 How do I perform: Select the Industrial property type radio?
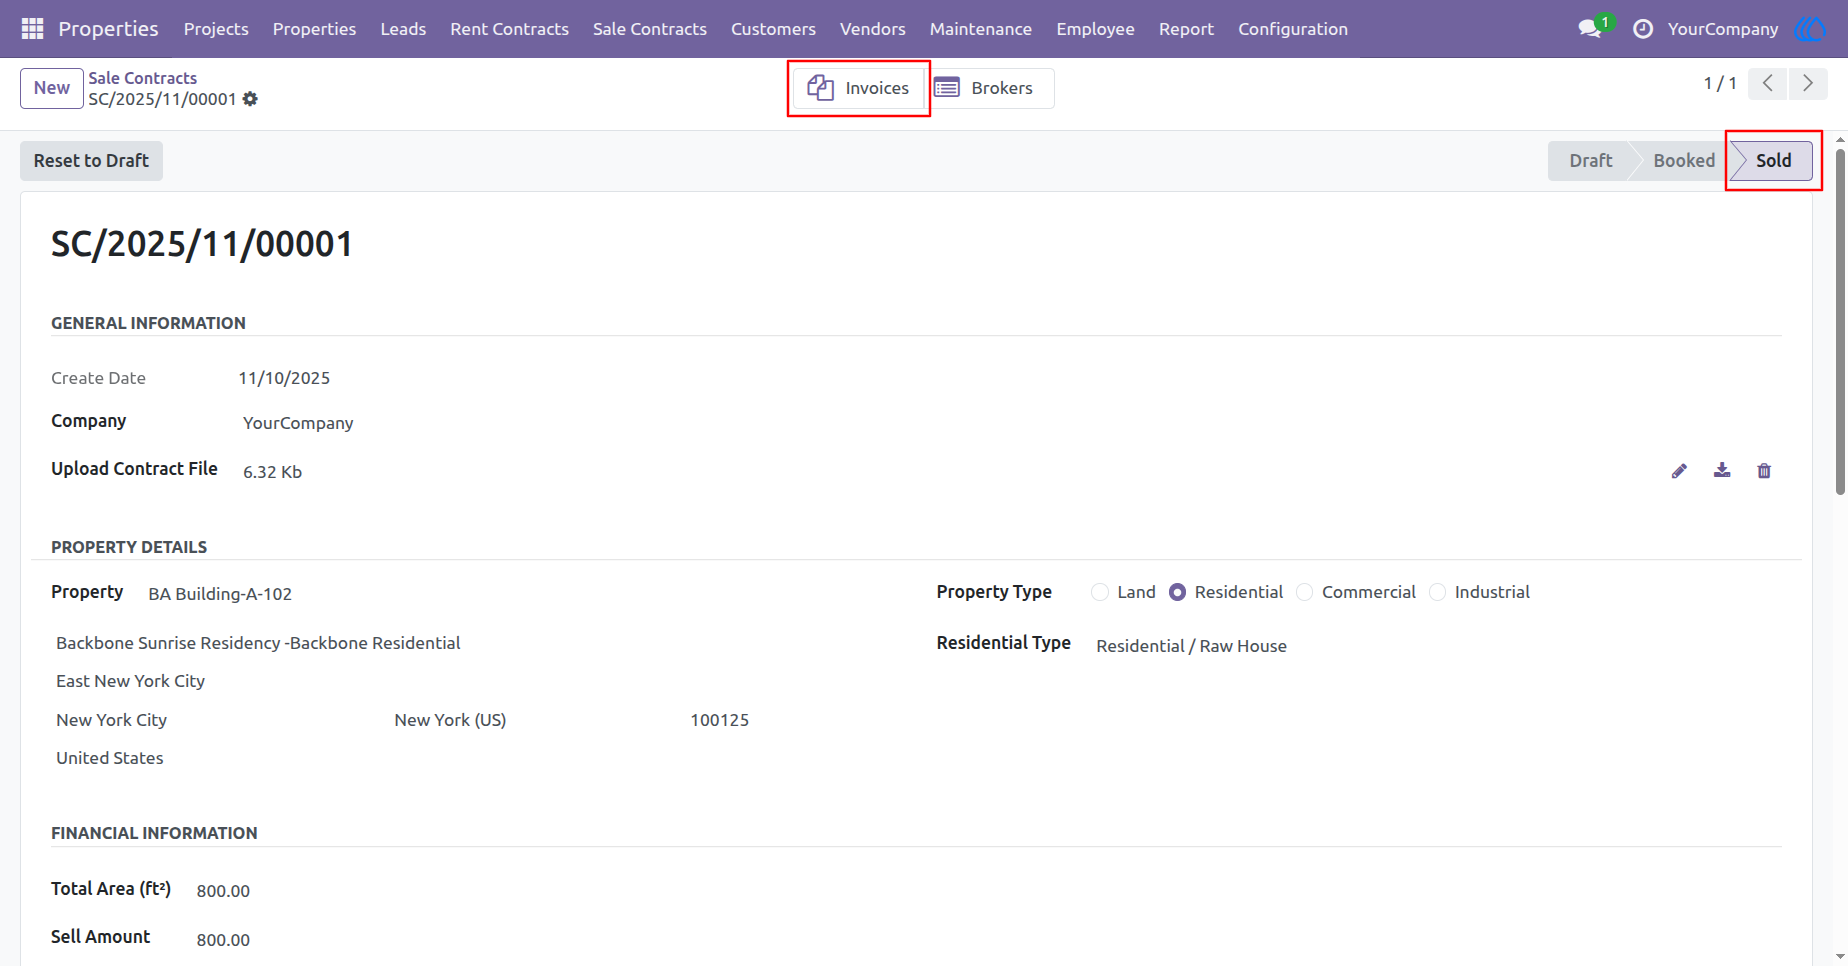pyautogui.click(x=1438, y=592)
